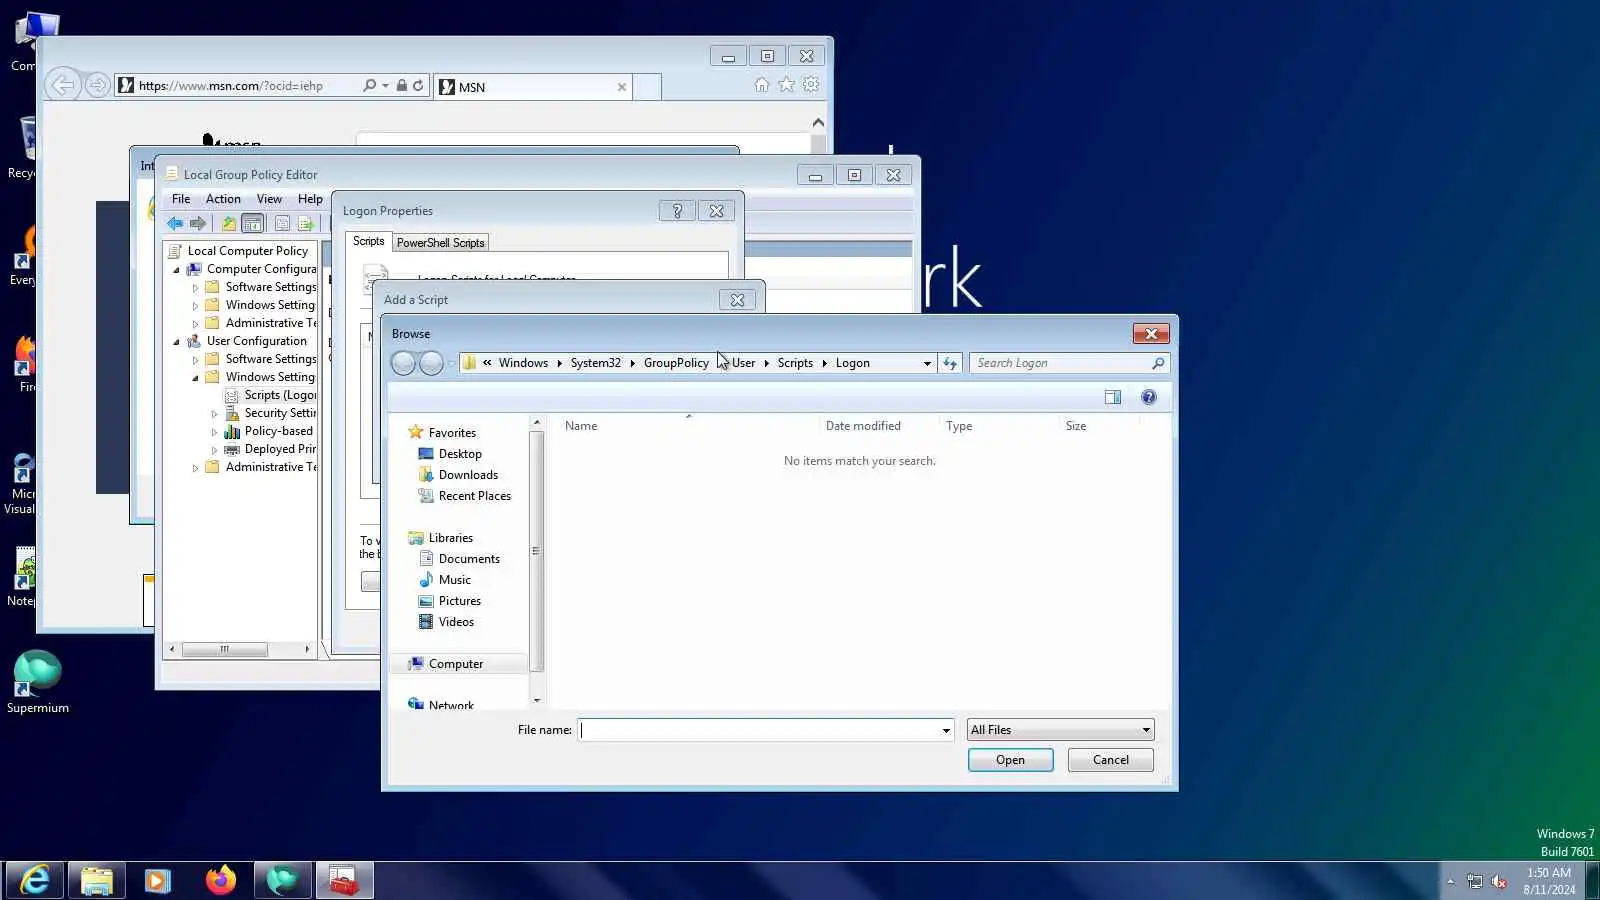
Task: Open the Action menu
Action: (223, 199)
